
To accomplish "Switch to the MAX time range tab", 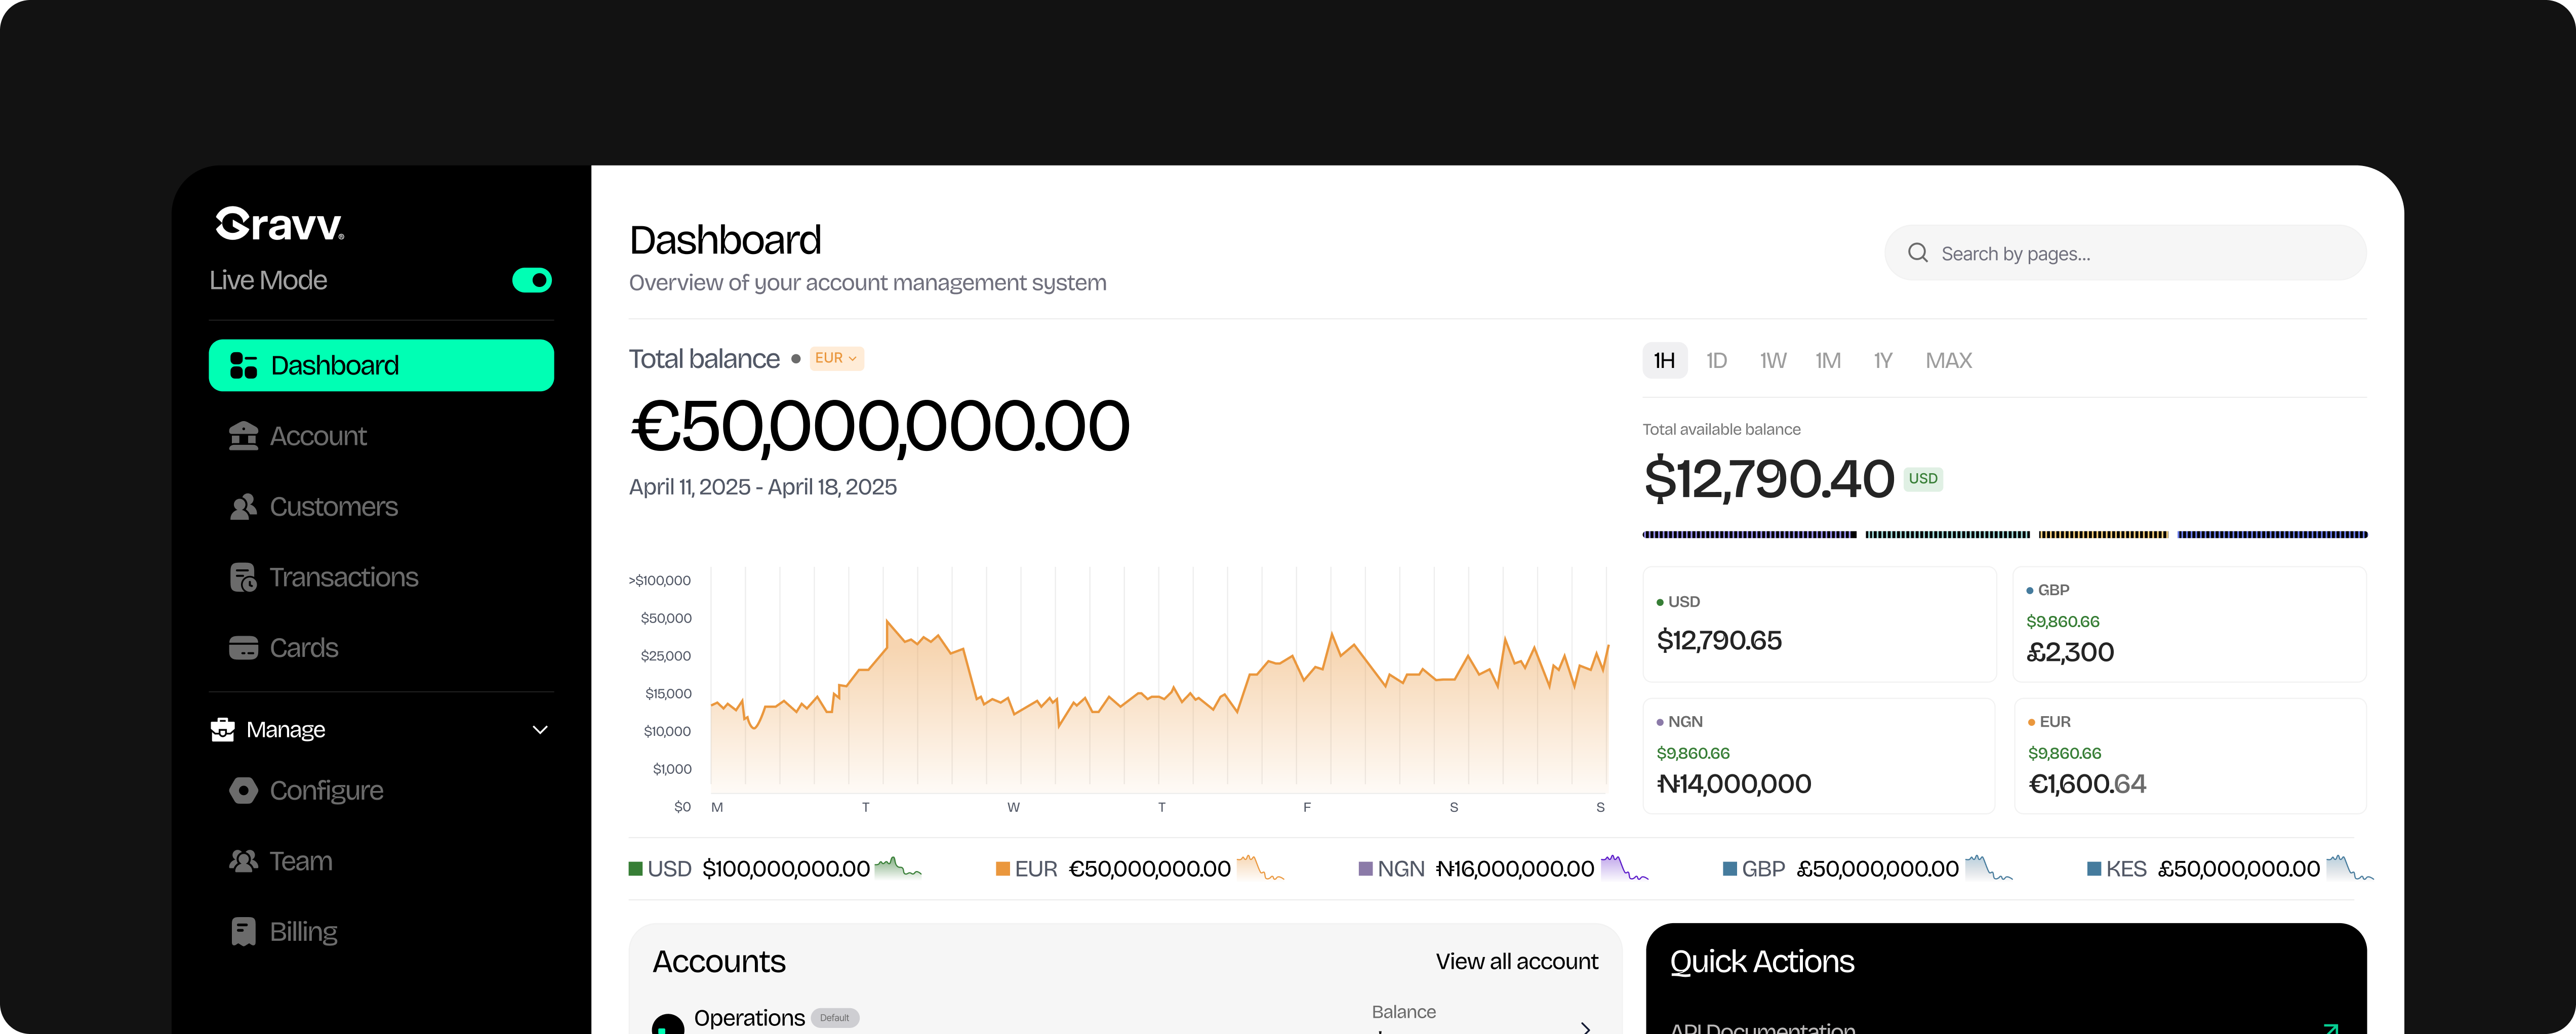I will click(1948, 361).
